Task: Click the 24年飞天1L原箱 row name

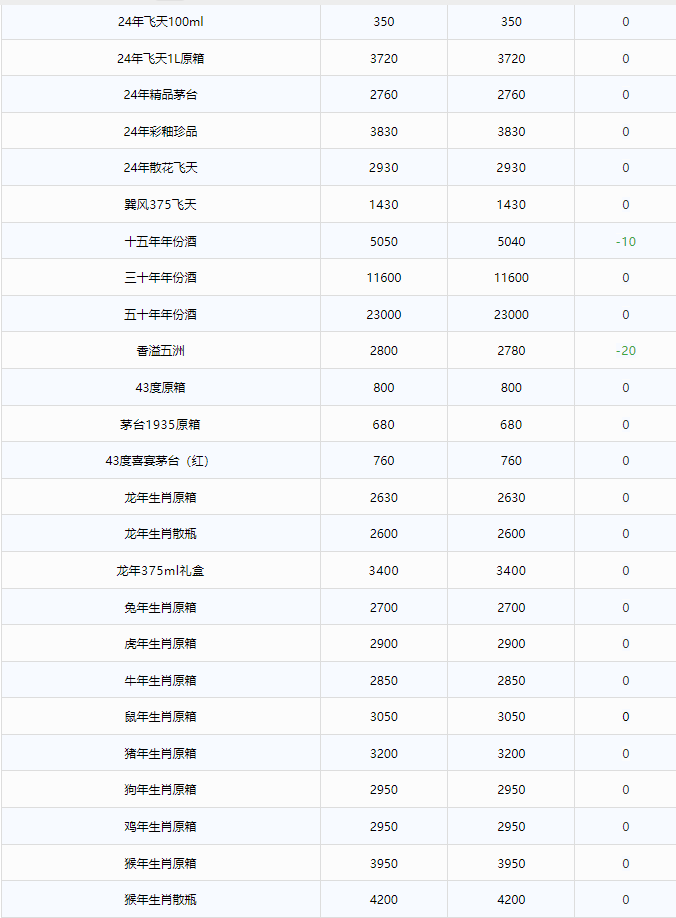Action: (x=160, y=59)
